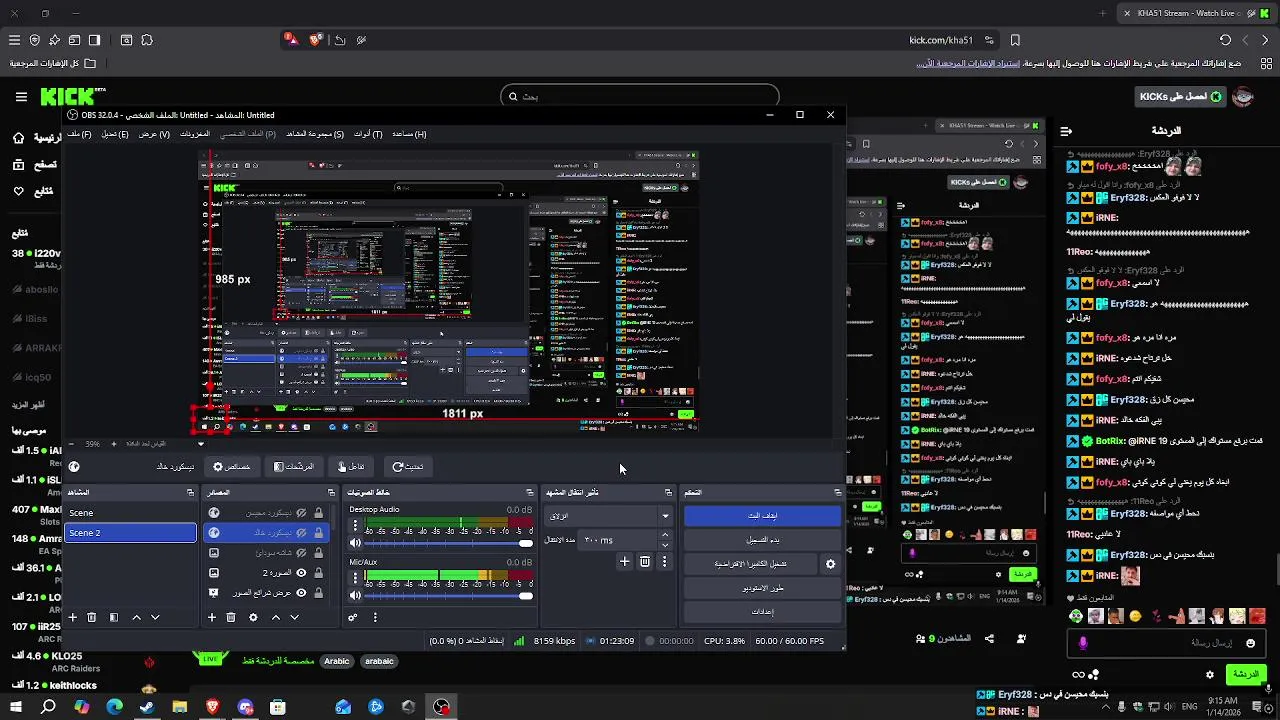Select Scene in OBS Scenes list
The width and height of the screenshot is (1280, 720).
(x=131, y=513)
